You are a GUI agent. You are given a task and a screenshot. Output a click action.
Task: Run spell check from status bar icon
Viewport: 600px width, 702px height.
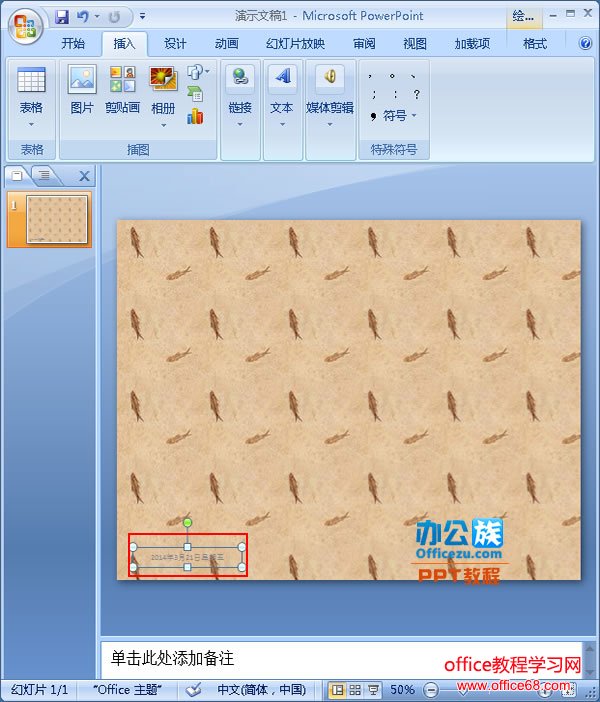pos(193,690)
